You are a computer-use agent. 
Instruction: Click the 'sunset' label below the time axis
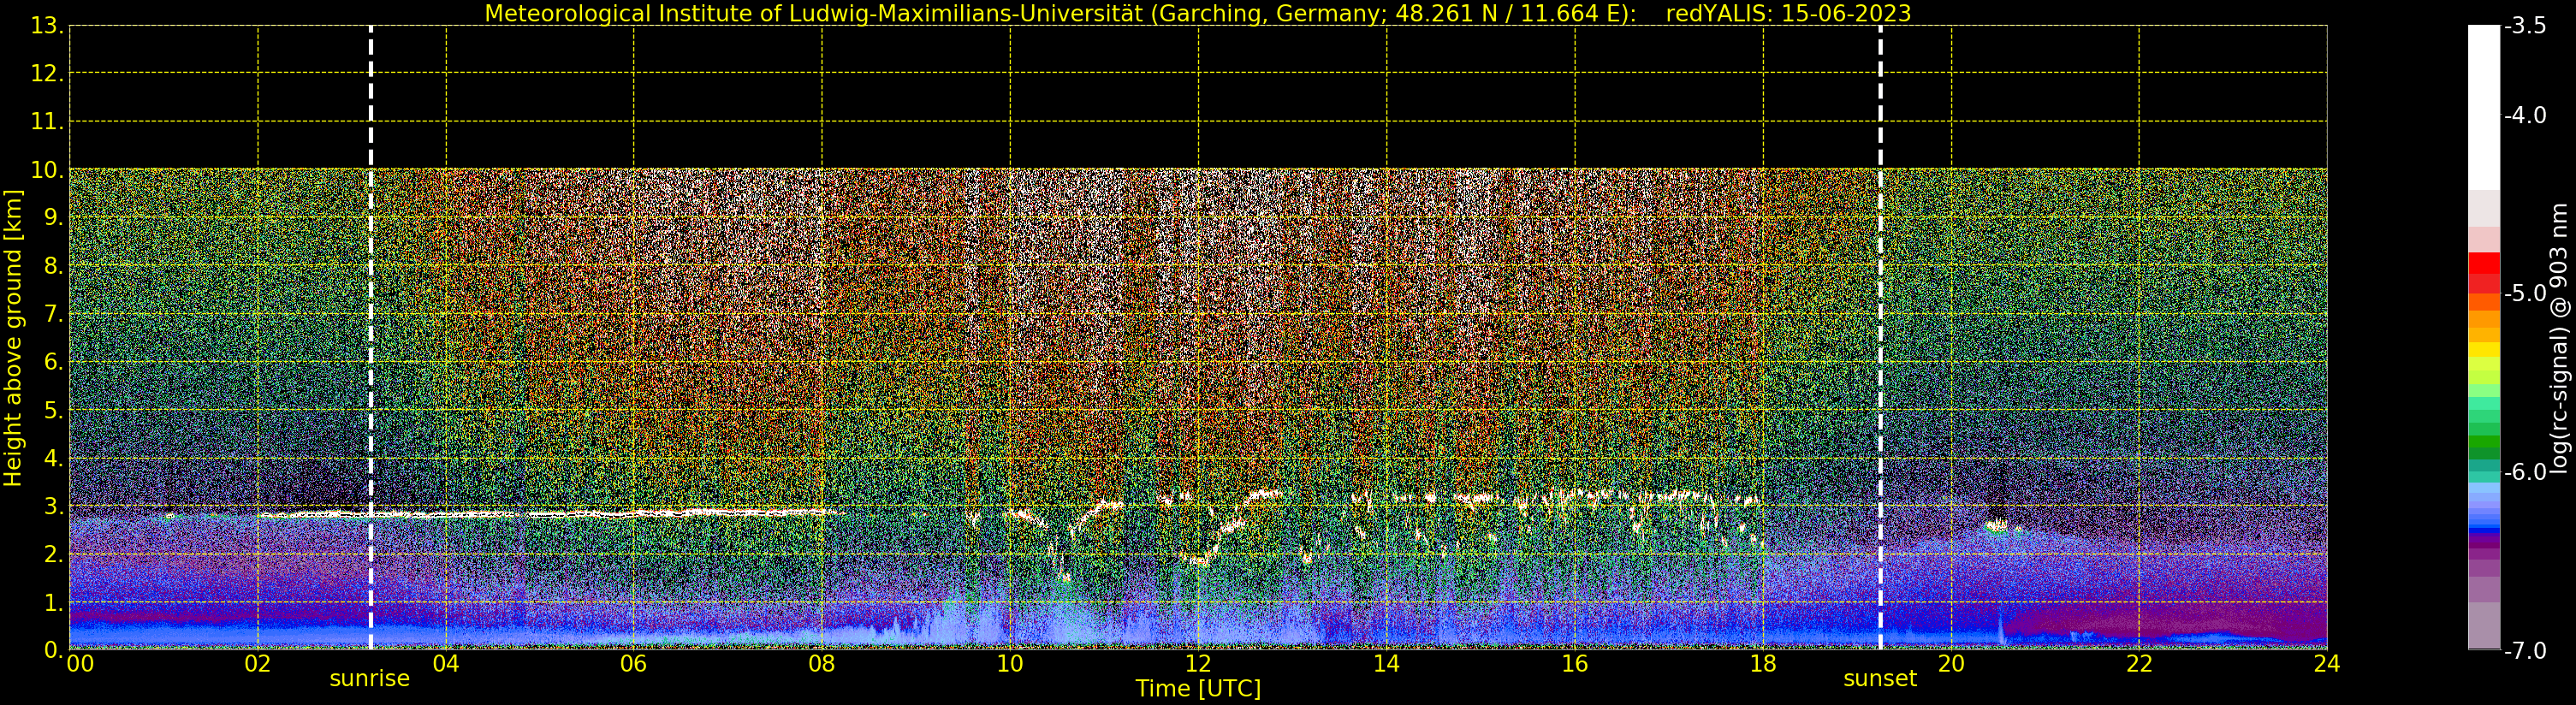(1880, 679)
